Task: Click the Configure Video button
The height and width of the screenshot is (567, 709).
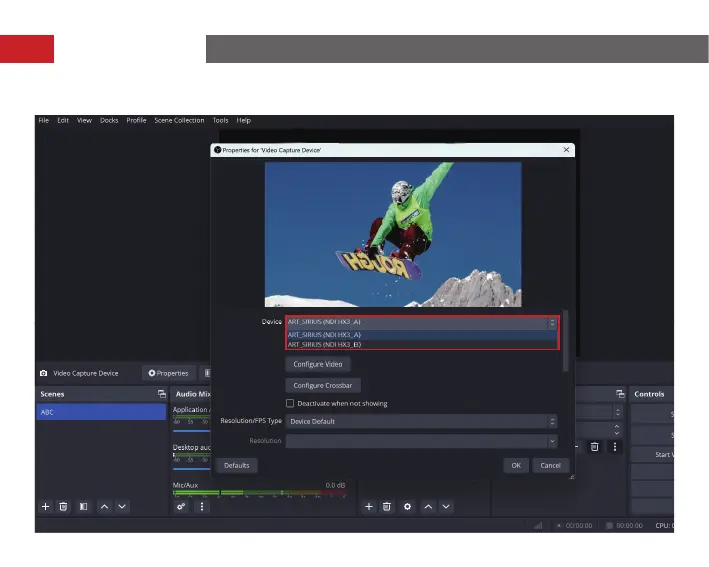Action: [x=318, y=365]
